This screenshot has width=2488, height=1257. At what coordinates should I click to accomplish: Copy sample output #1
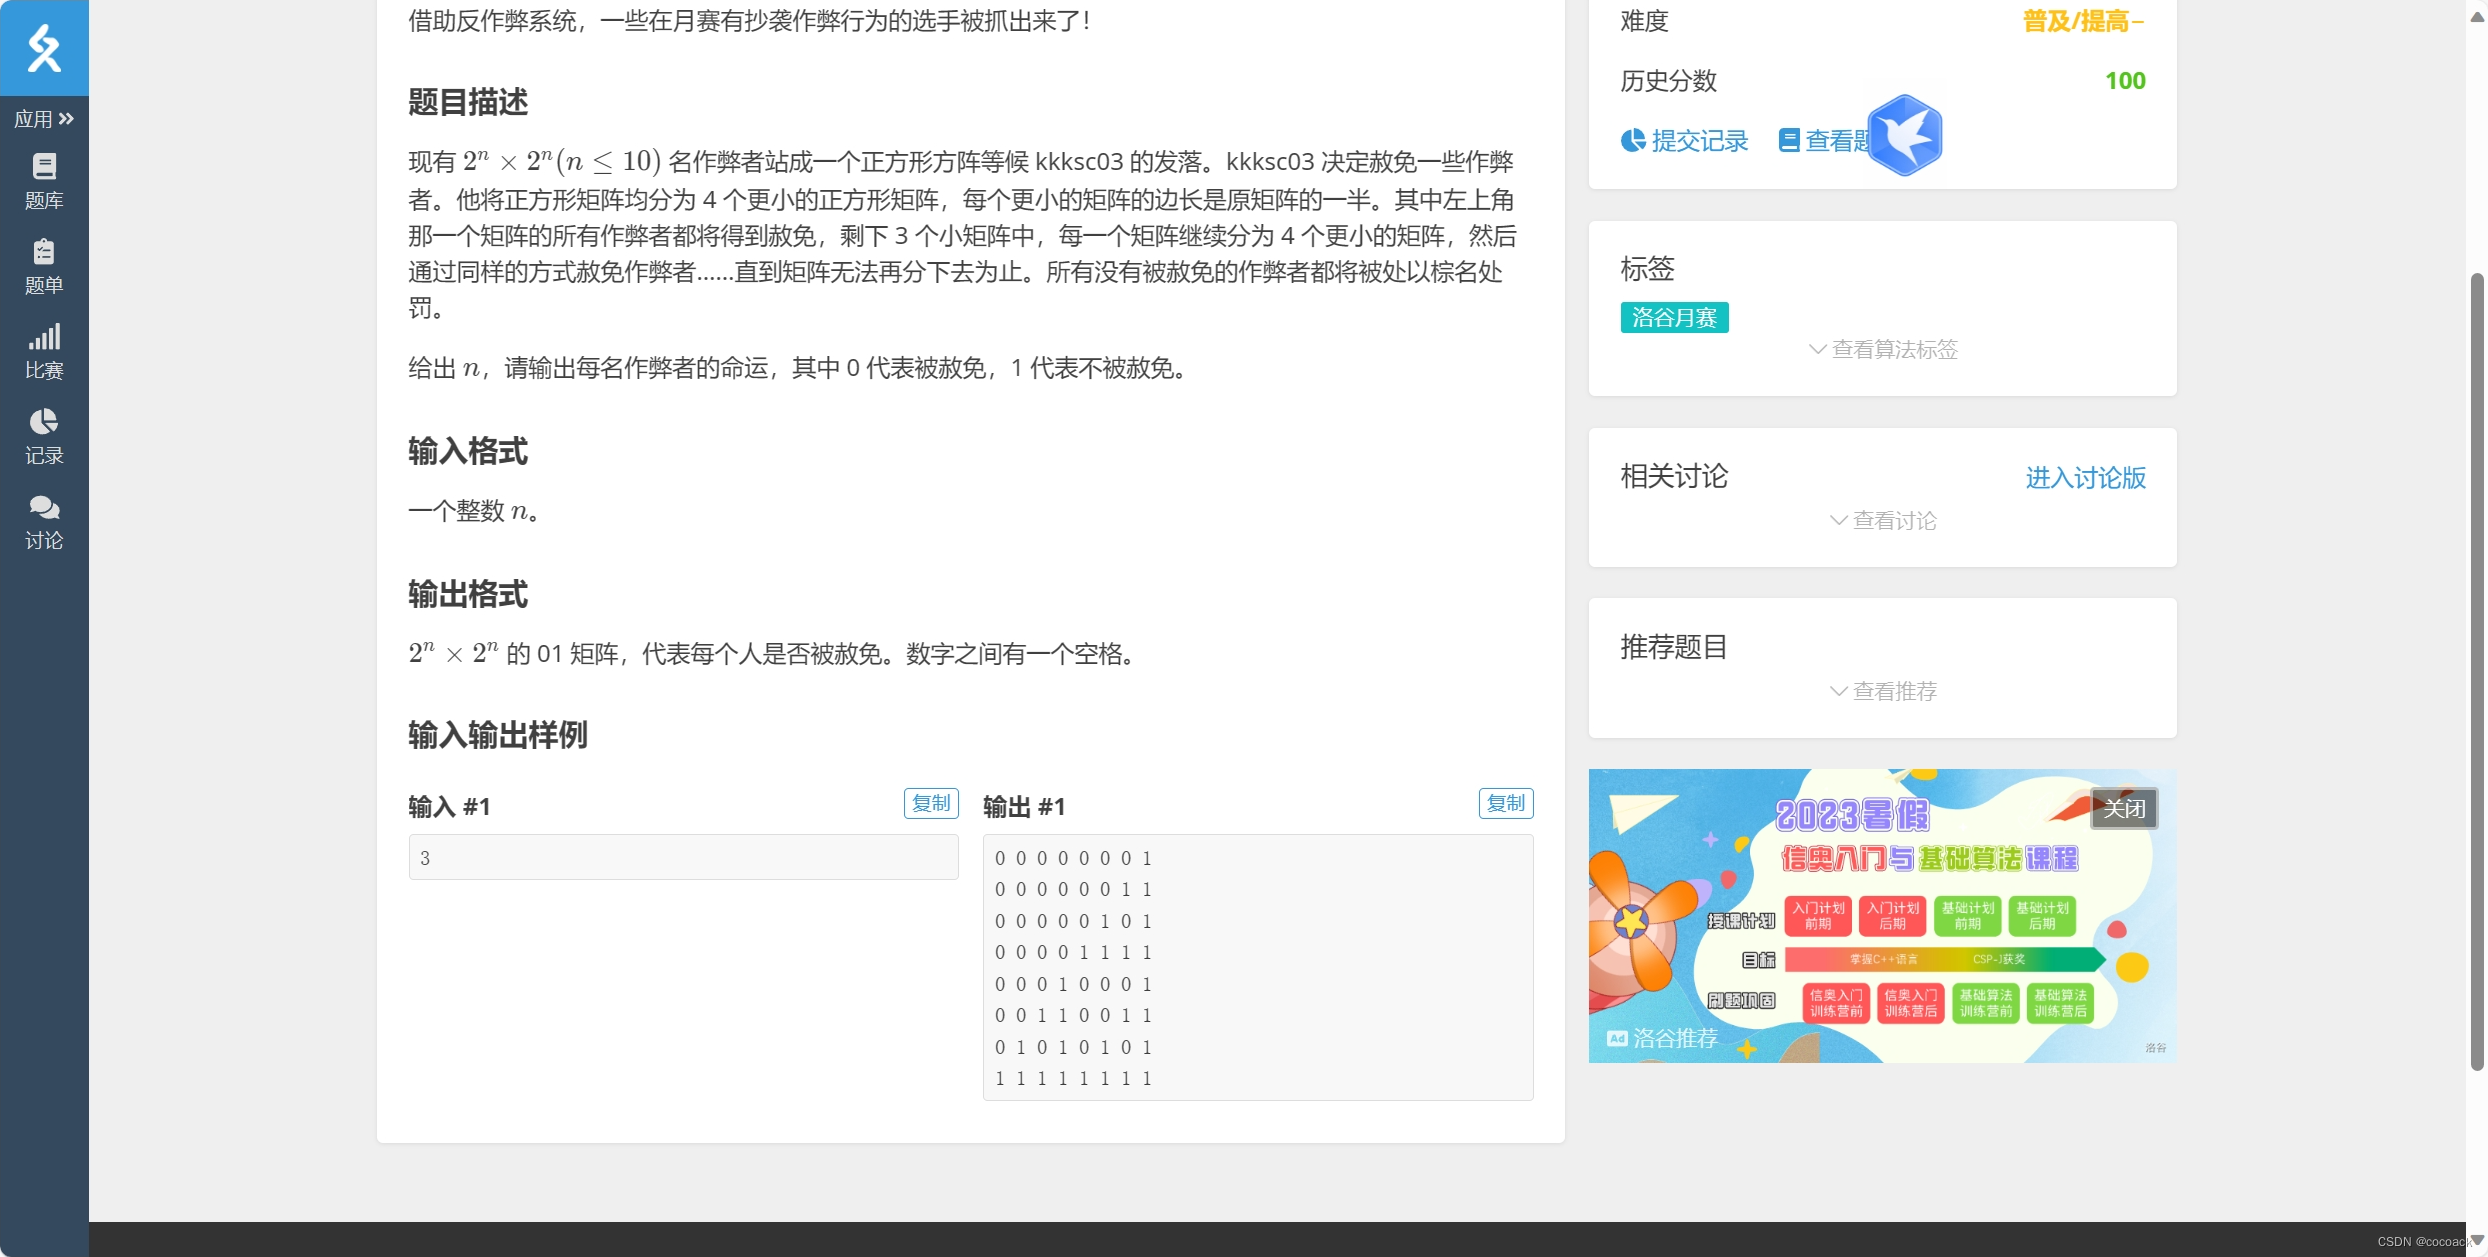(x=1505, y=803)
